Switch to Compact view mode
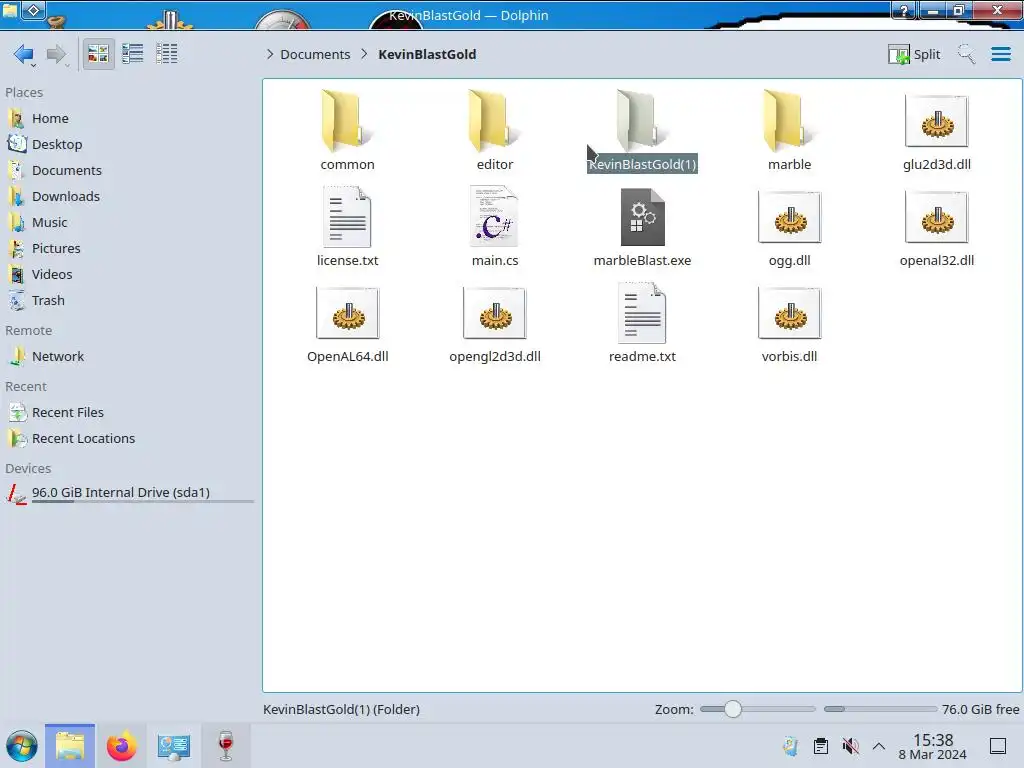Image resolution: width=1024 pixels, height=768 pixels. click(133, 54)
